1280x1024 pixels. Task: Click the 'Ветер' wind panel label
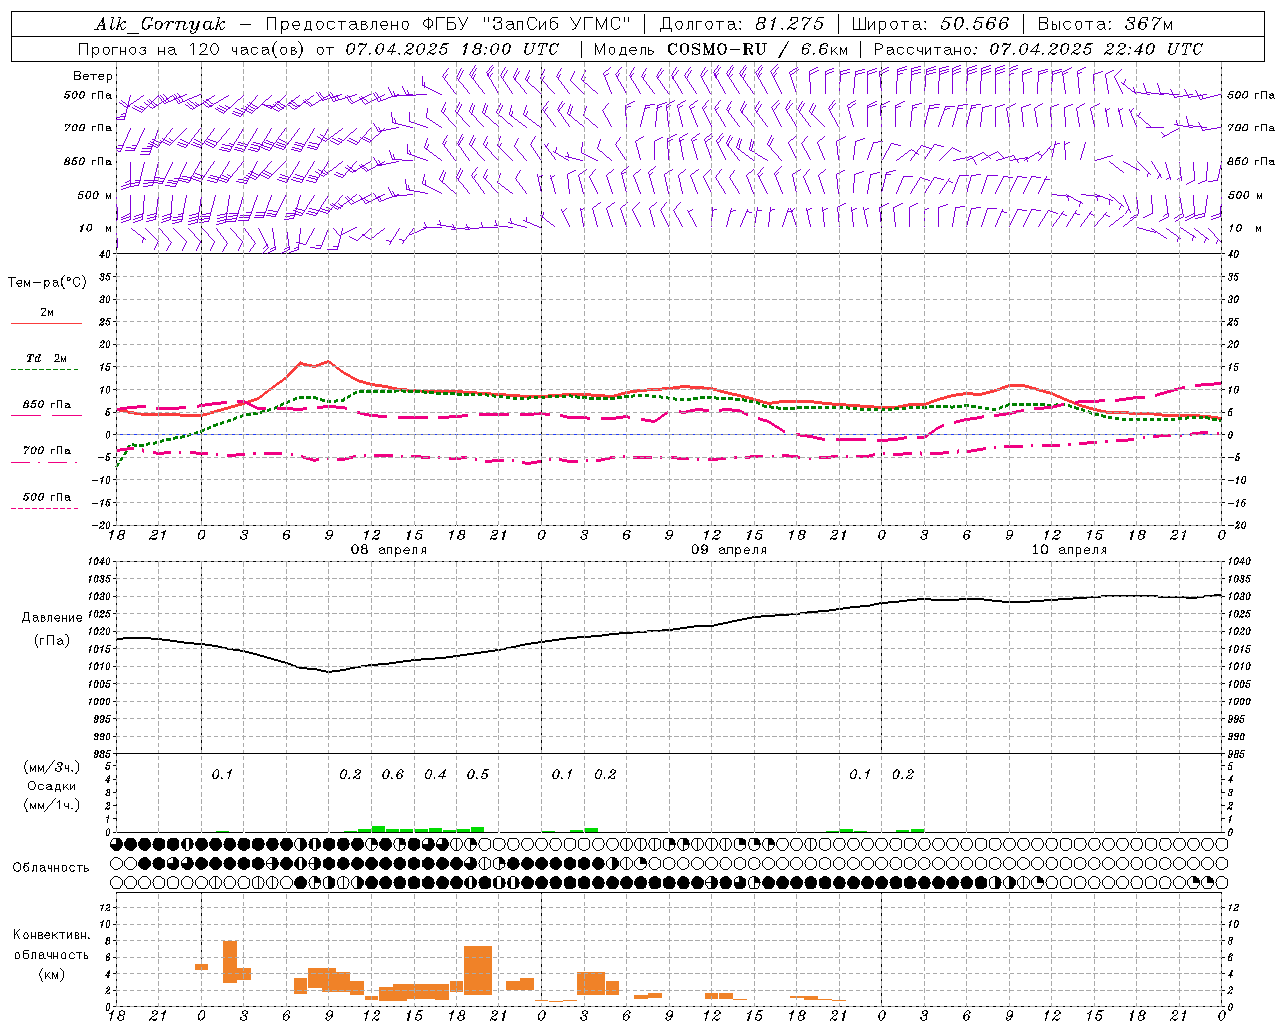click(93, 76)
